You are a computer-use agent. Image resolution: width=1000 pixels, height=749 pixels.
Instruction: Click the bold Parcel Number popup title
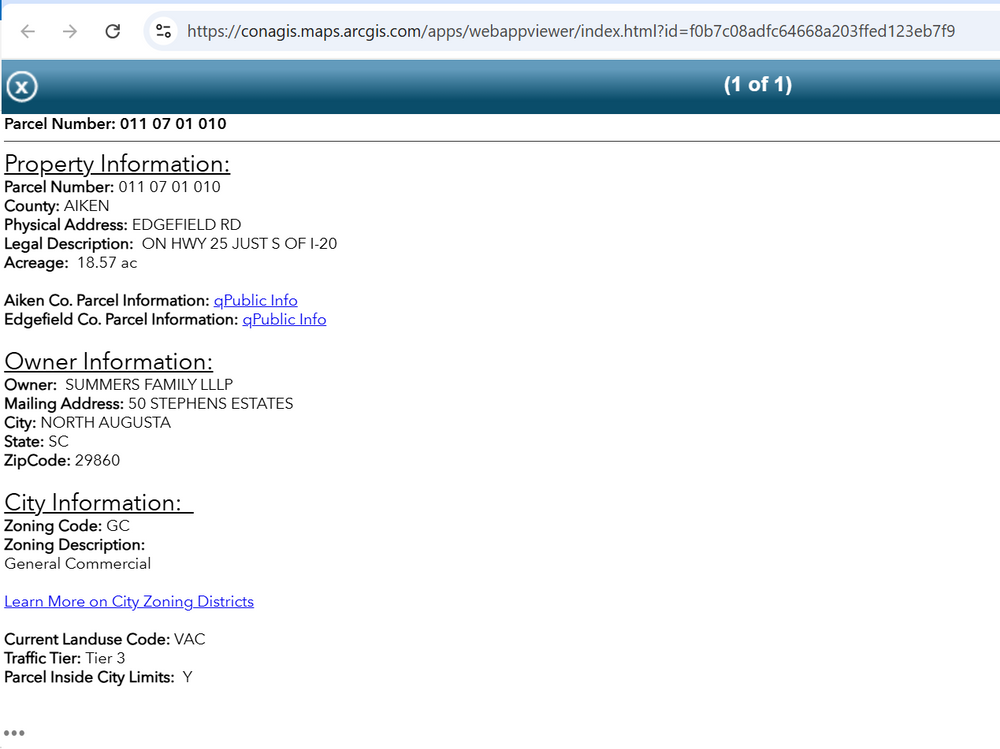pyautogui.click(x=115, y=125)
